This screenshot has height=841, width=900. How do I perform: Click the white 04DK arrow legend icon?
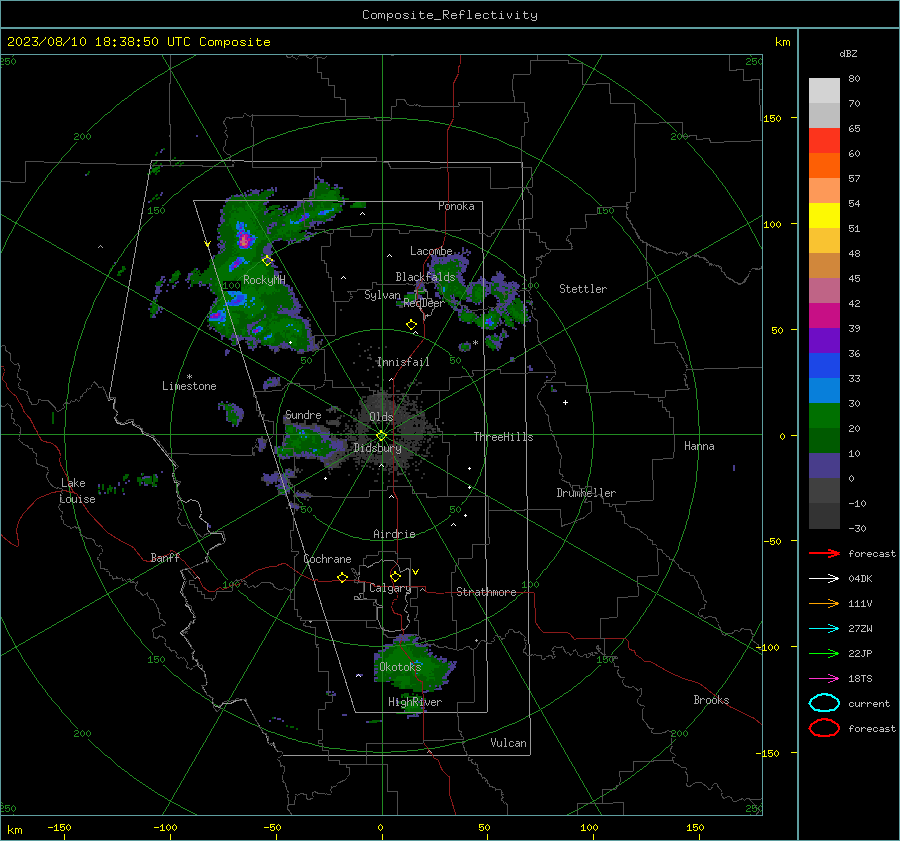(x=824, y=579)
